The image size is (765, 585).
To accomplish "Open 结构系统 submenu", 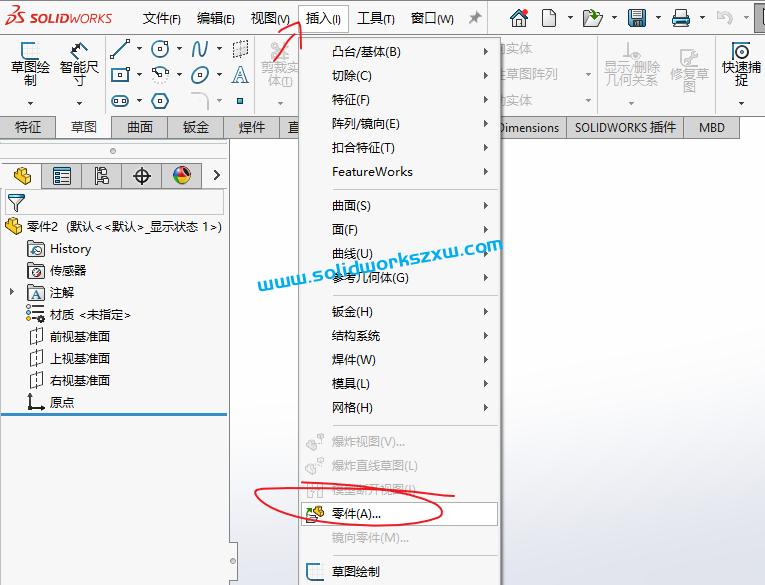I will [399, 335].
